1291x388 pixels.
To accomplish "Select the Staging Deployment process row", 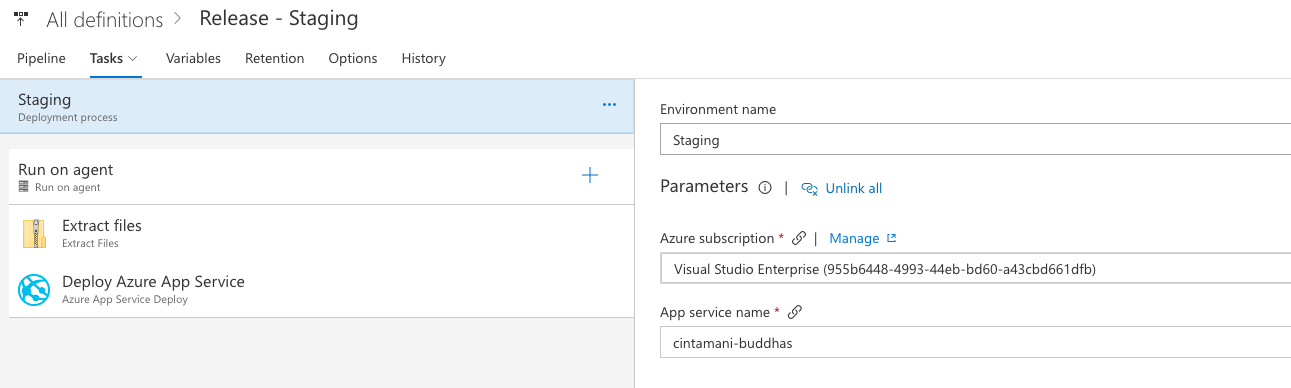I will click(317, 106).
